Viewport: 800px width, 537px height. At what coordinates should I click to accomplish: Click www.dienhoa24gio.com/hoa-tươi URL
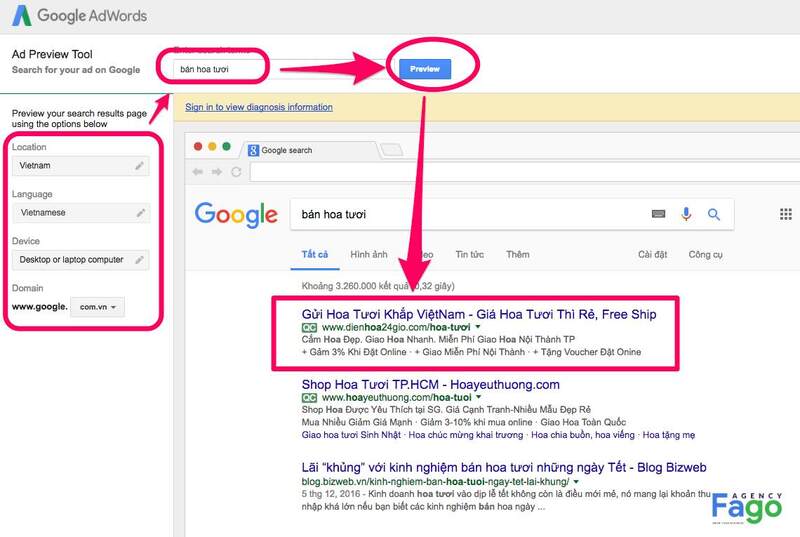coord(396,327)
